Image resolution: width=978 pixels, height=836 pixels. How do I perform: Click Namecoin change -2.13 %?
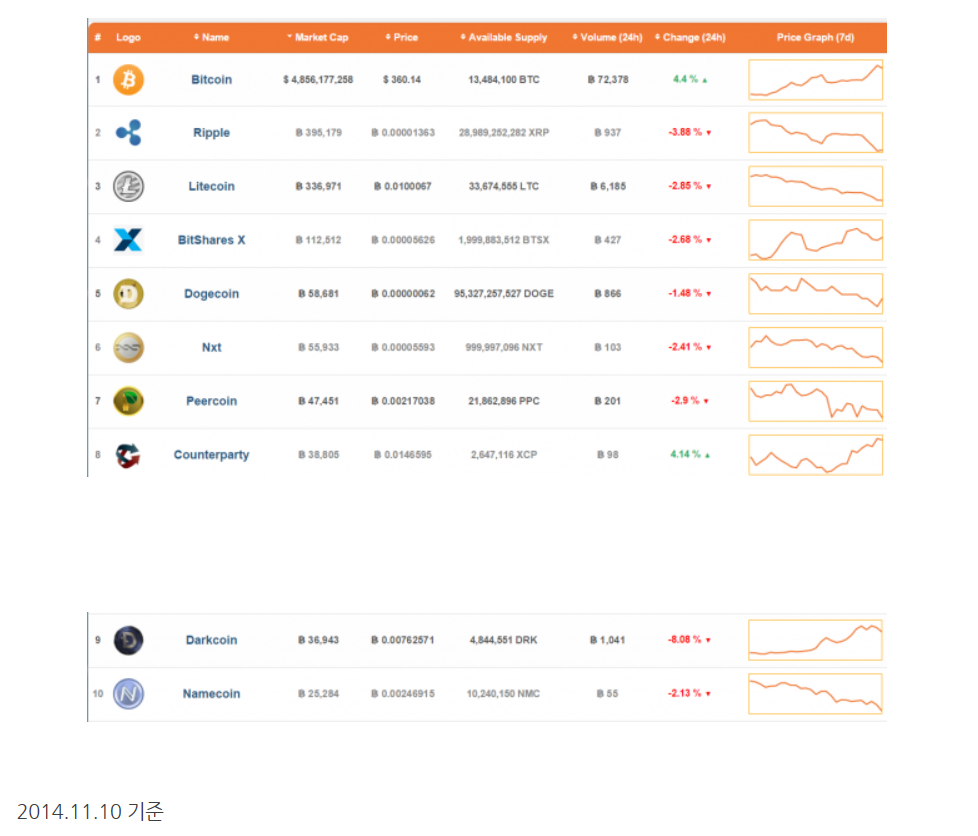point(690,693)
